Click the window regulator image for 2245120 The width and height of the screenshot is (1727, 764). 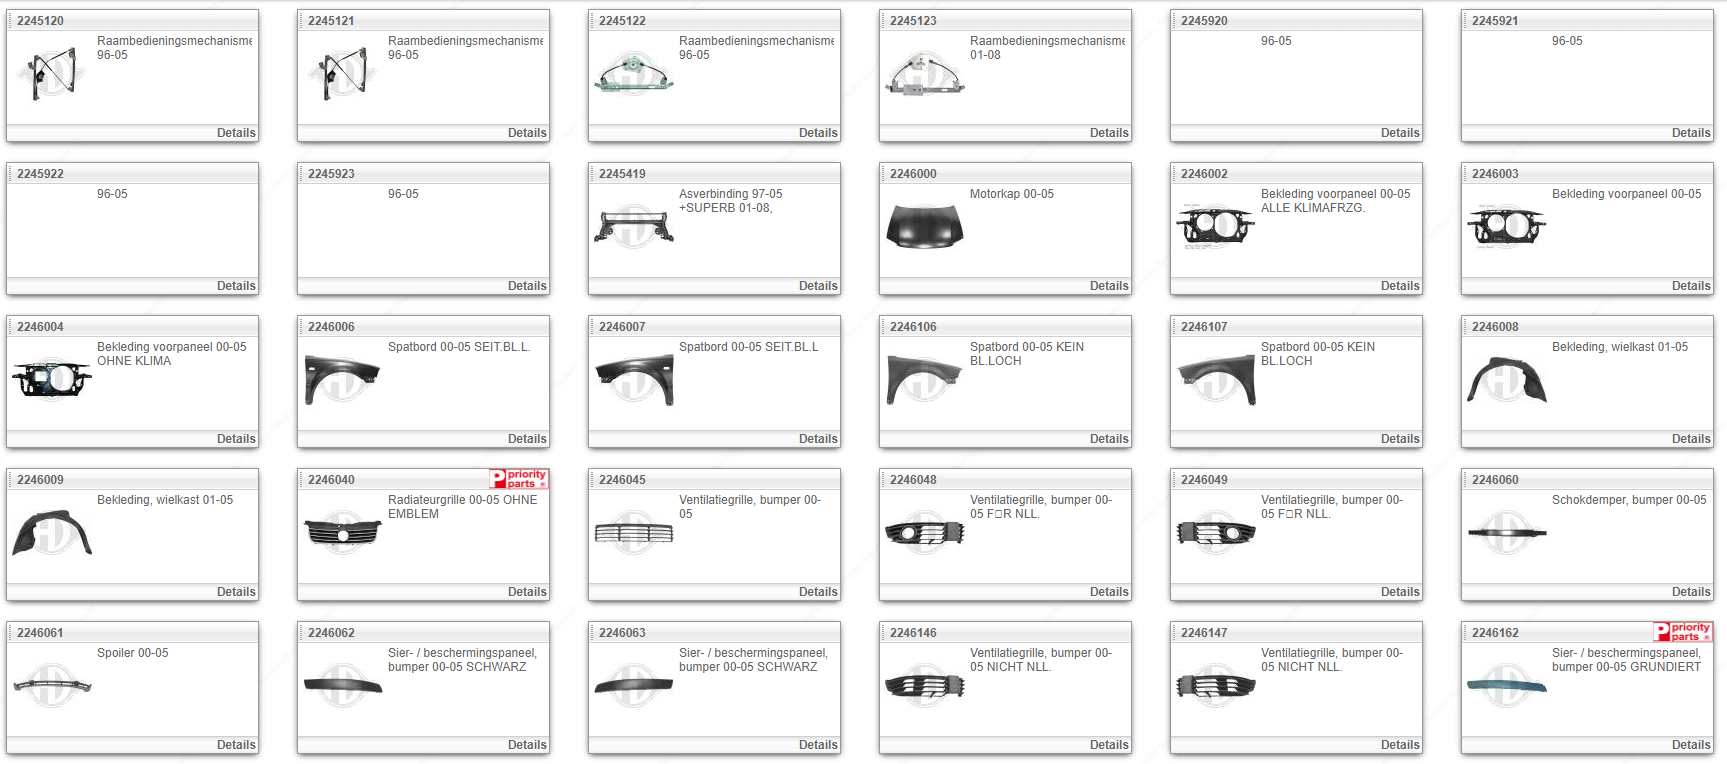point(51,74)
